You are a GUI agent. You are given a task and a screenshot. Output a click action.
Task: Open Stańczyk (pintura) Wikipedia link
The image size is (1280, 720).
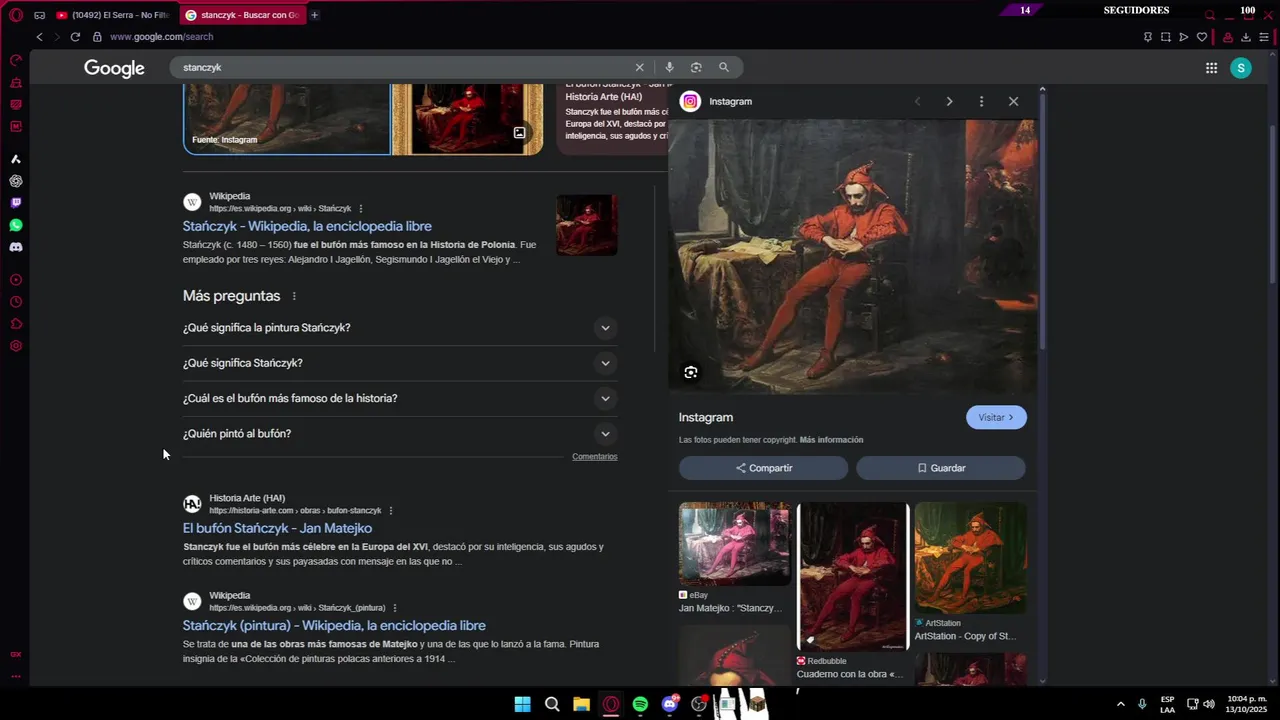(x=334, y=625)
